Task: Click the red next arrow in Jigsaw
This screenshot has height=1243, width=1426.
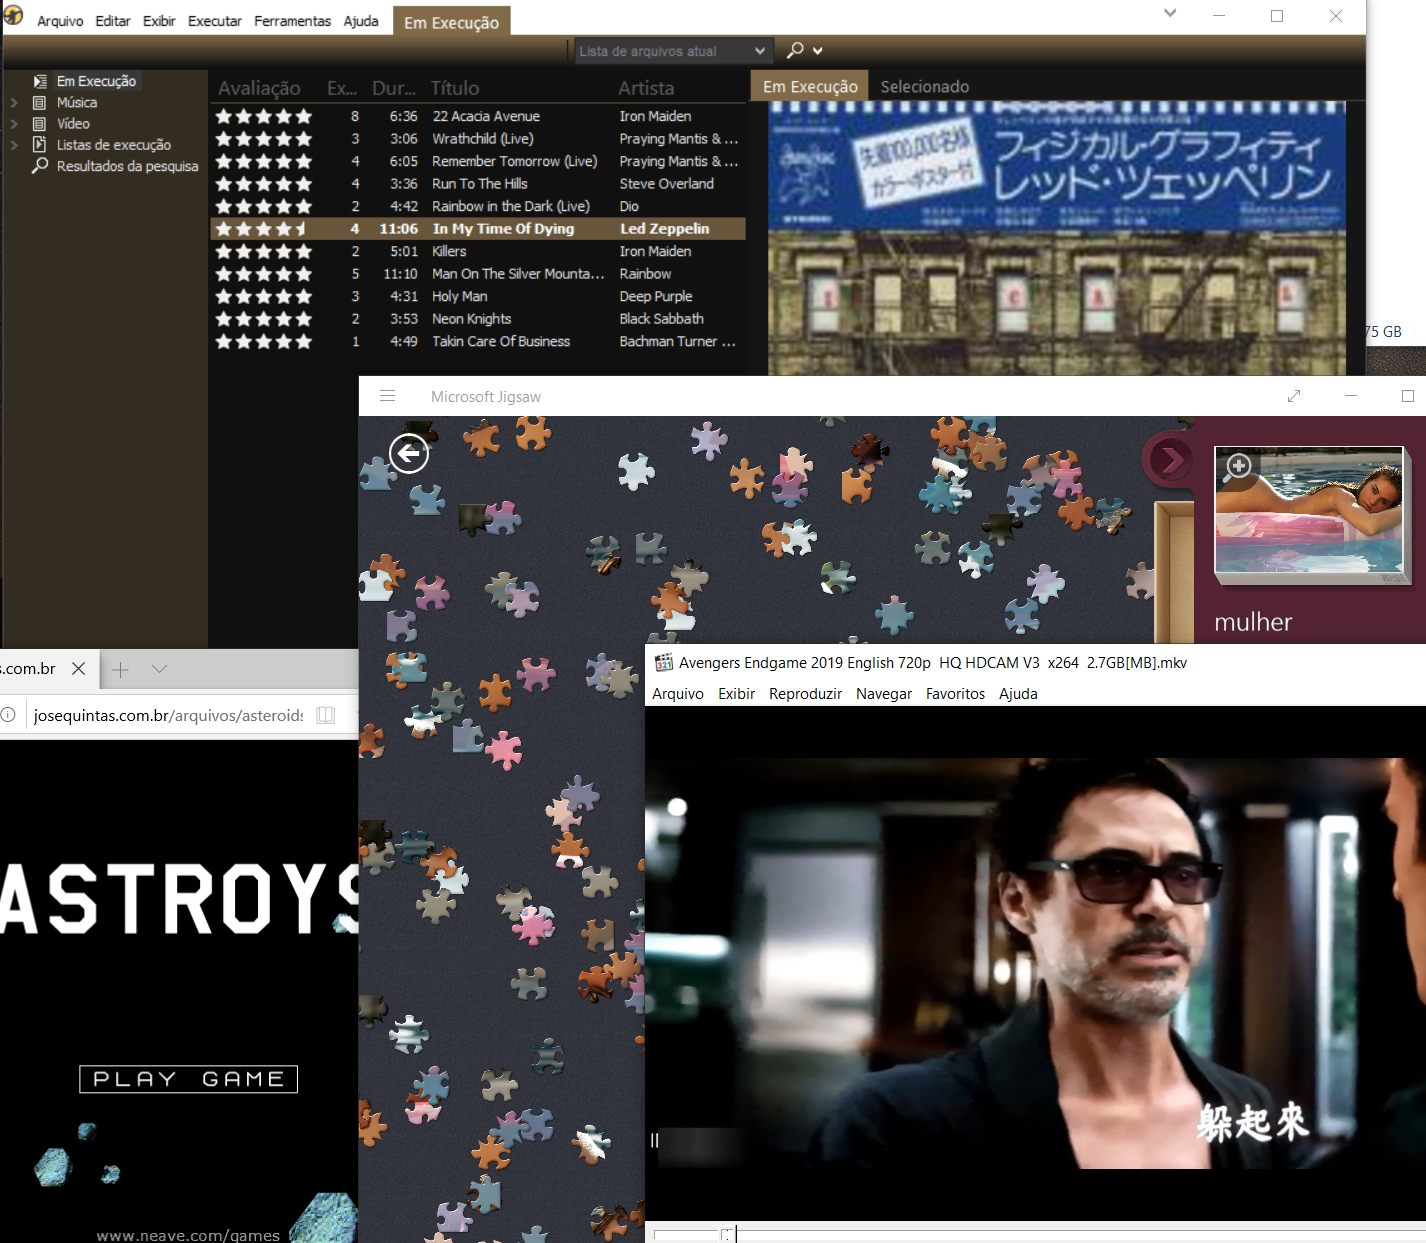Action: 1169,460
